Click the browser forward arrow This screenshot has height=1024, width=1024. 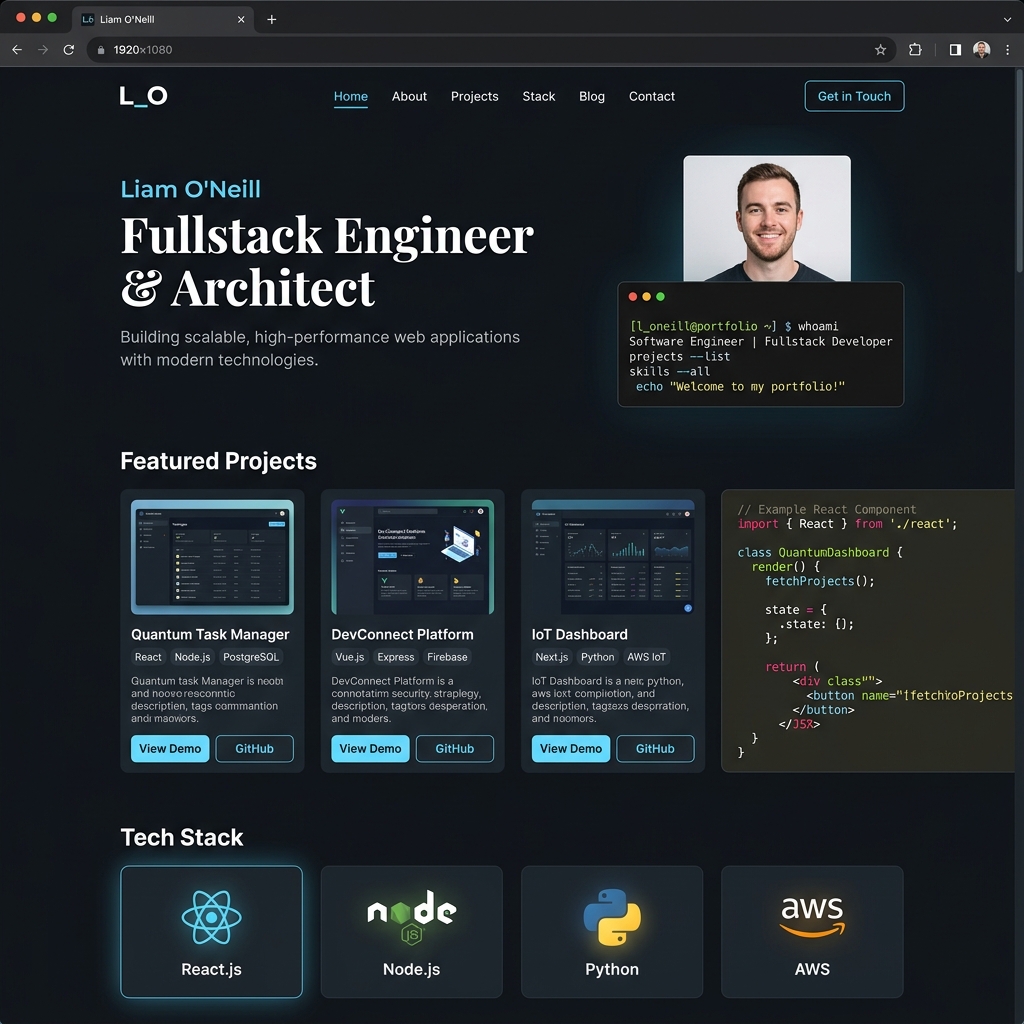pos(43,50)
